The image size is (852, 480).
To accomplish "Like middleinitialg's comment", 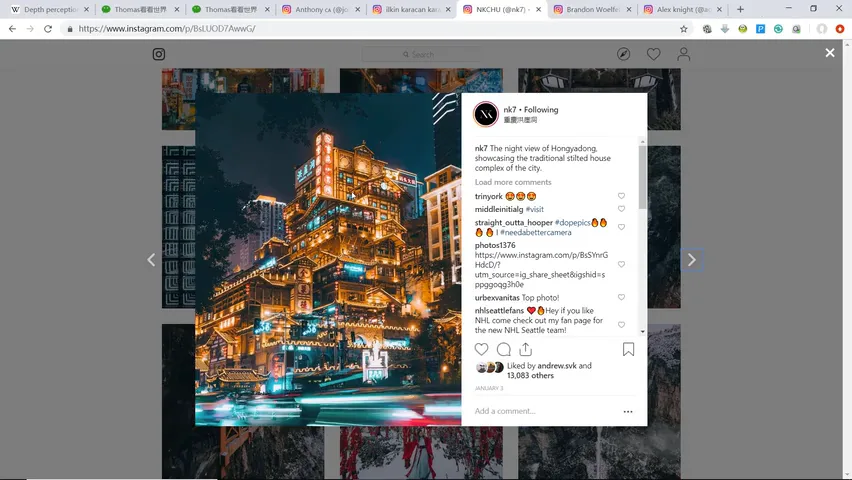I will (x=621, y=209).
